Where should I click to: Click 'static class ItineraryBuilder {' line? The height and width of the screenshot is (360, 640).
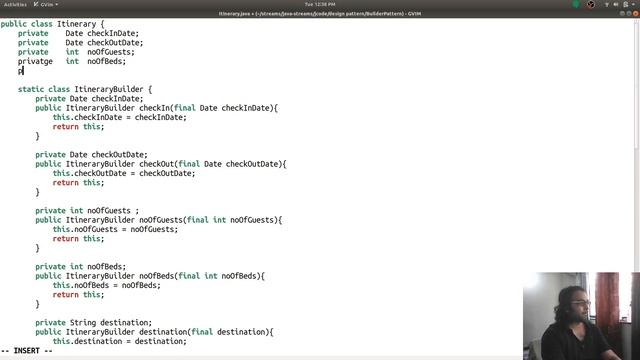tap(85, 89)
